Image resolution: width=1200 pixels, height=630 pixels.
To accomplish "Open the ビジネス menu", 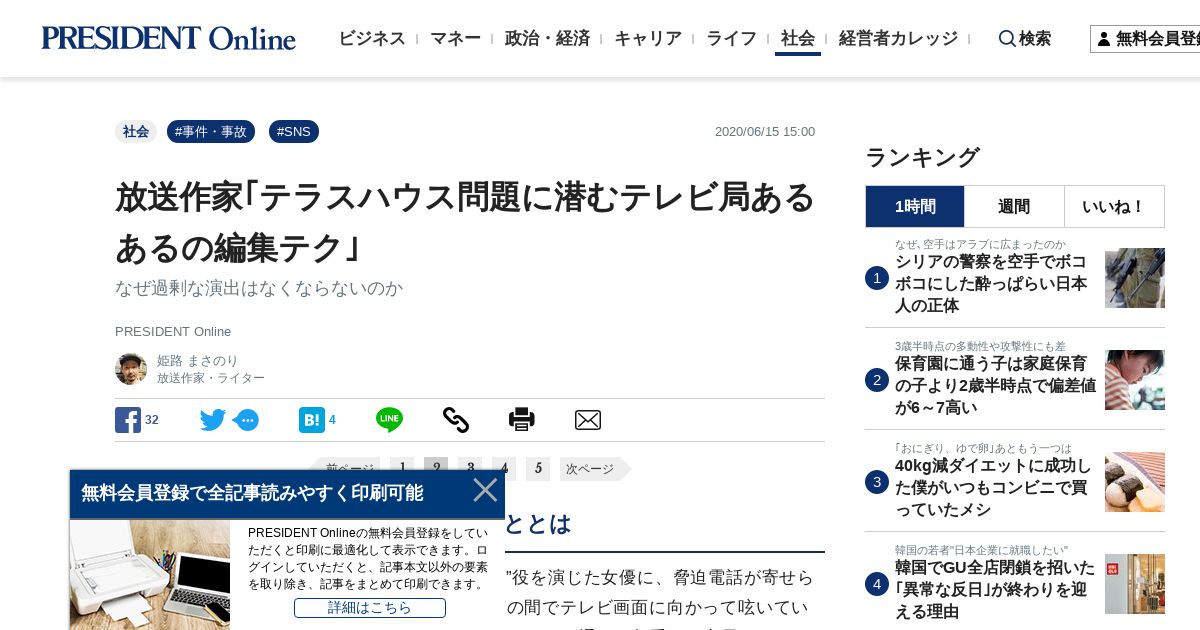I will point(372,38).
